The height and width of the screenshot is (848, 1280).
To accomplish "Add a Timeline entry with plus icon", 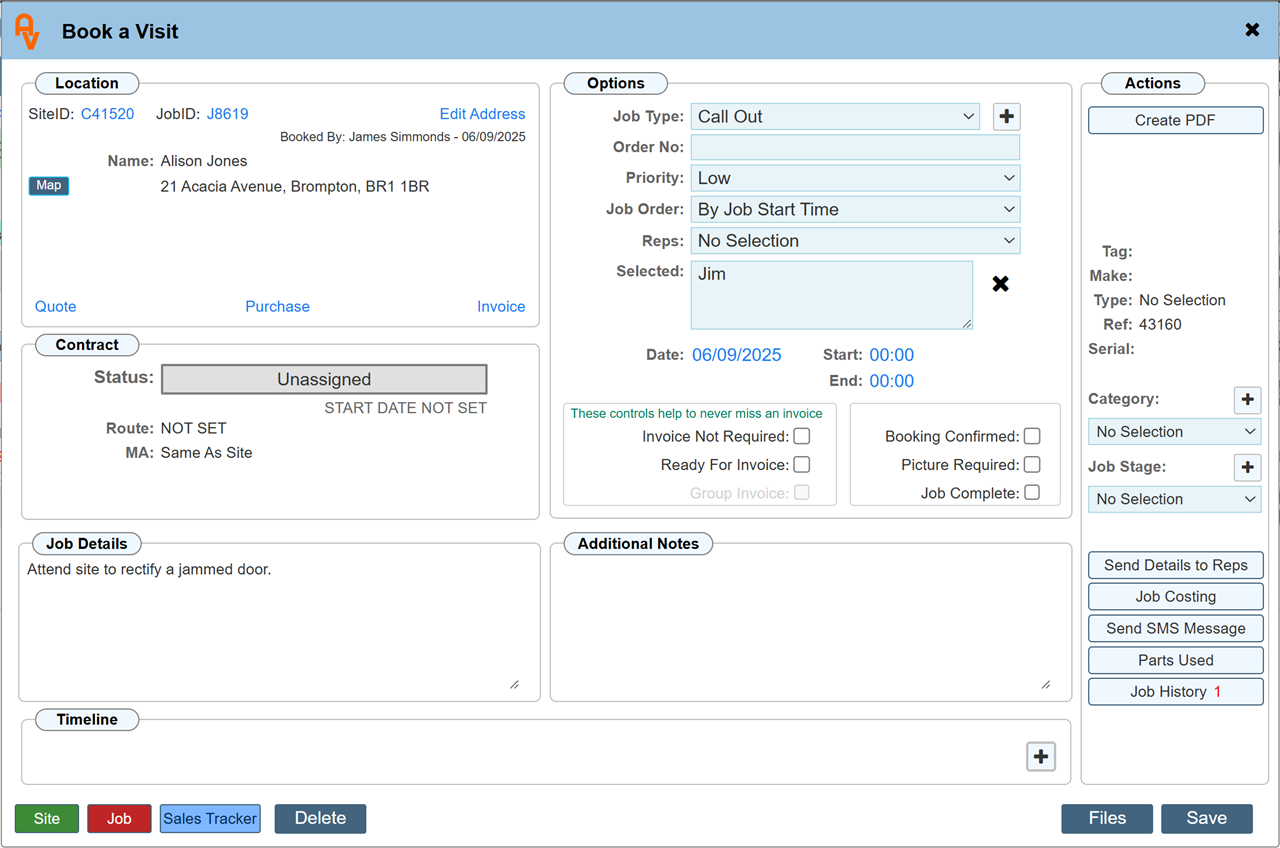I will (1041, 757).
